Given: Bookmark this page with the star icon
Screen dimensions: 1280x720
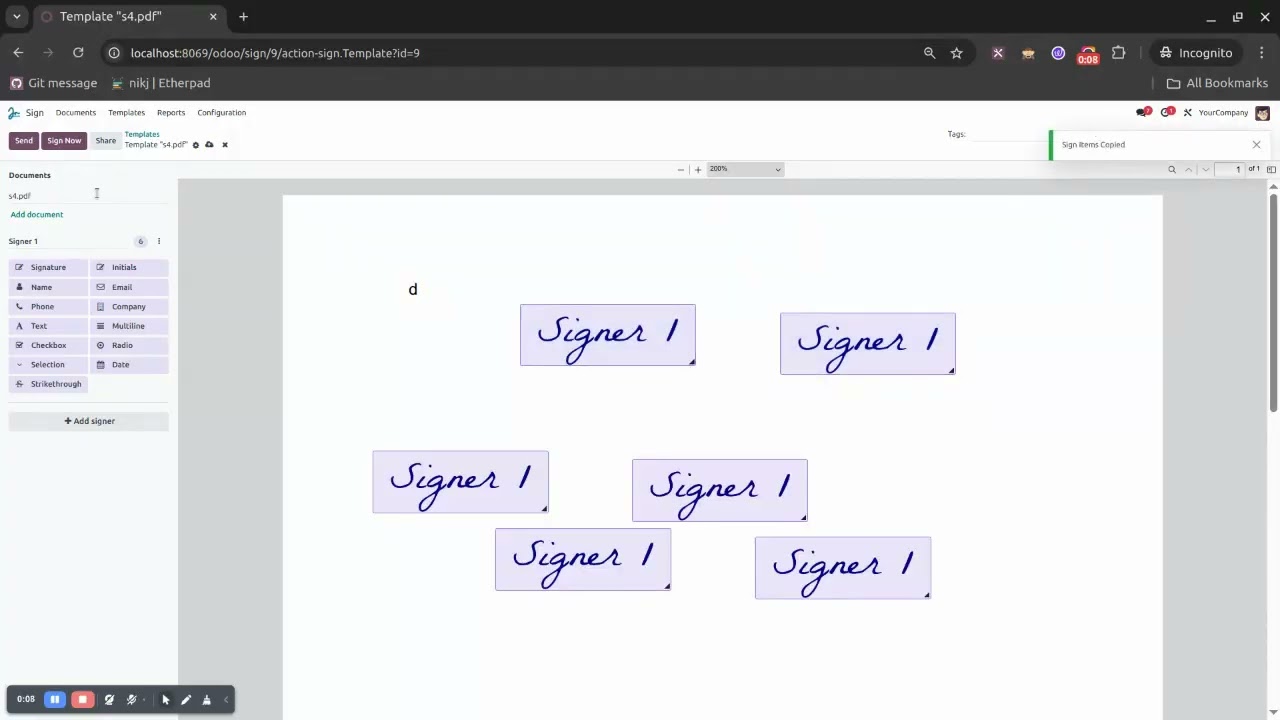Looking at the screenshot, I should [x=956, y=53].
